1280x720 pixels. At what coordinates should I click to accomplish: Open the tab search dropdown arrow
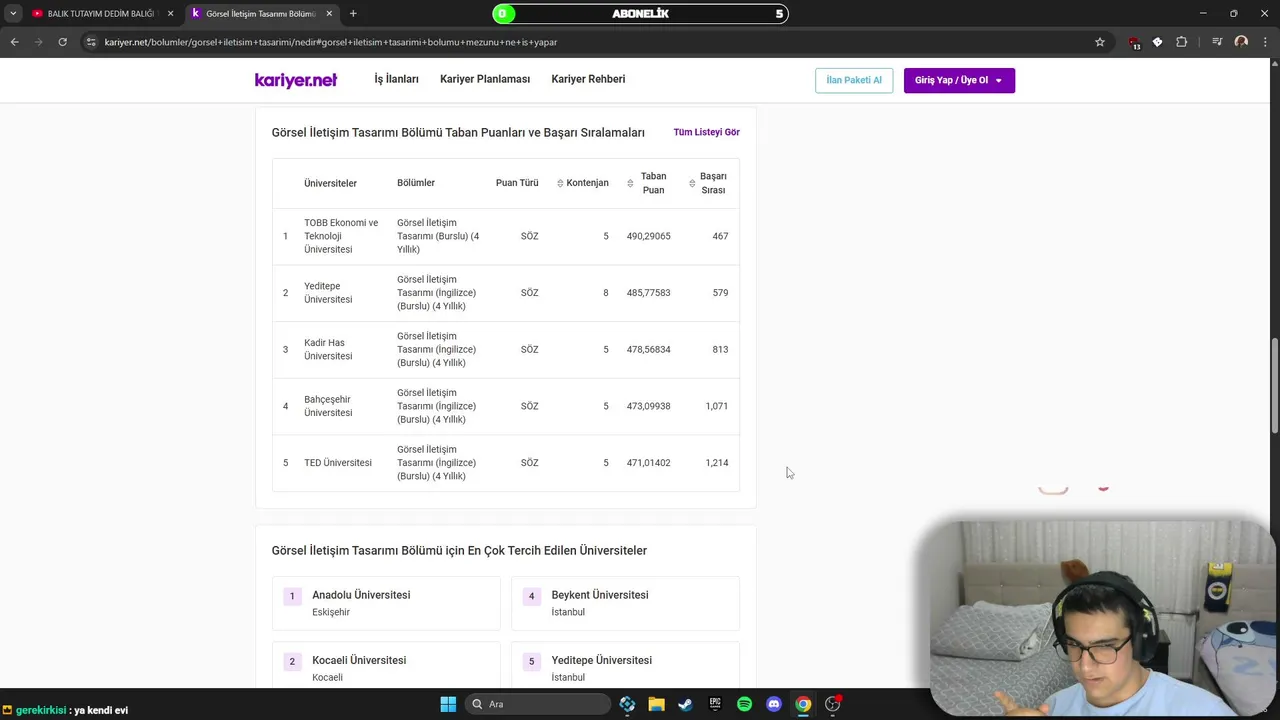(x=13, y=14)
